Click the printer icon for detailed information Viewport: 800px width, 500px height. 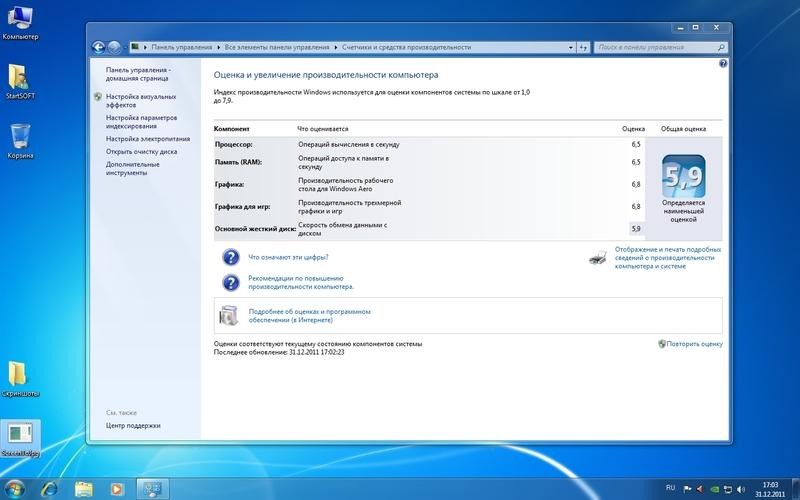point(598,257)
